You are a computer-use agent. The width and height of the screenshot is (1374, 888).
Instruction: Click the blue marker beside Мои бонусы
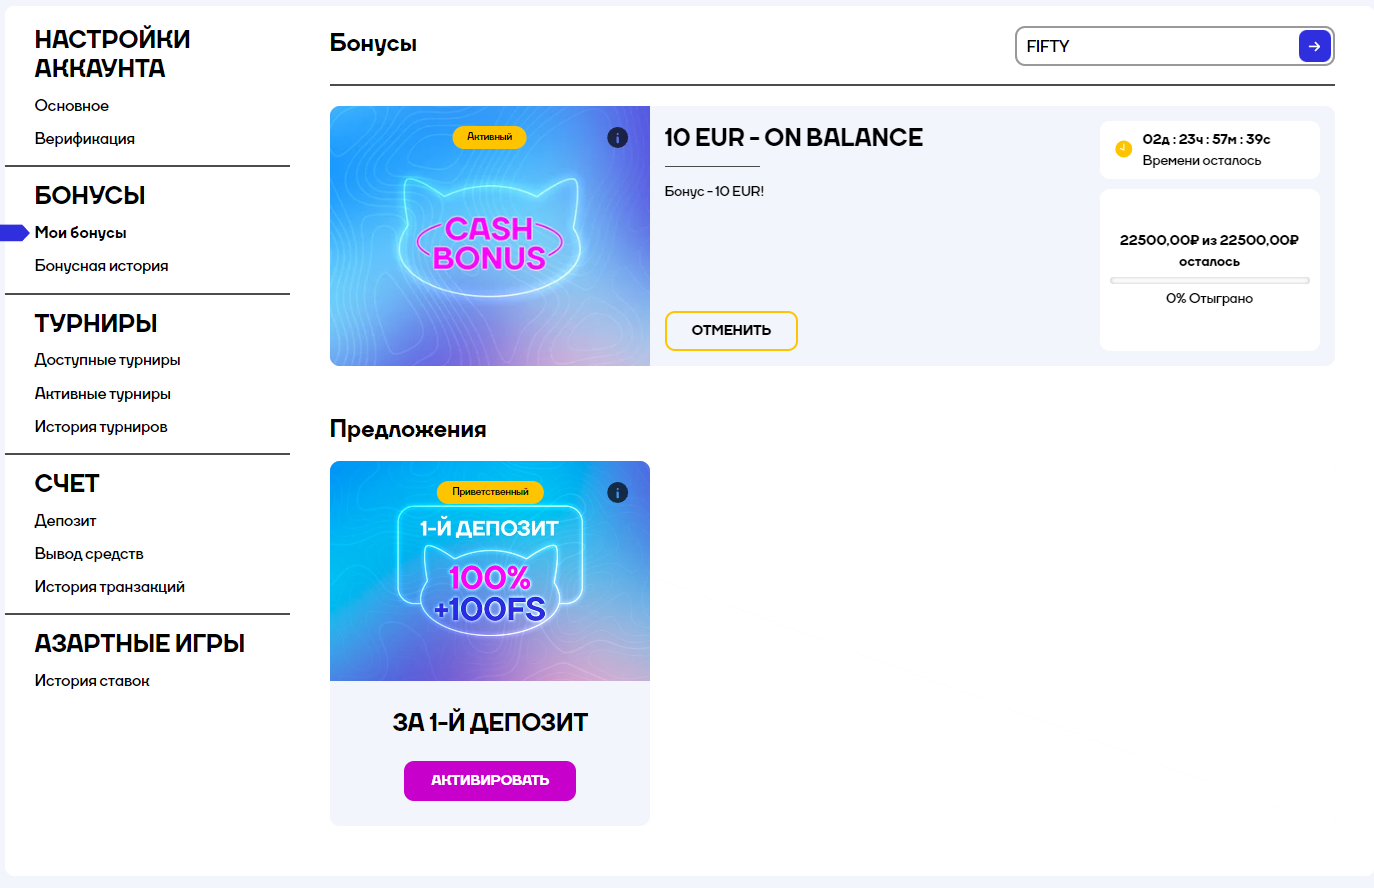15,233
